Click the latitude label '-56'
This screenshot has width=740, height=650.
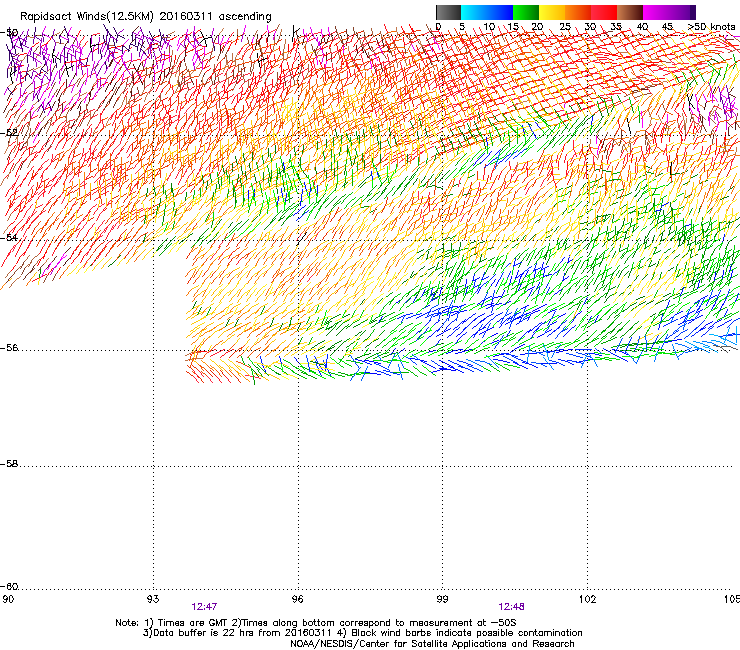(9, 348)
